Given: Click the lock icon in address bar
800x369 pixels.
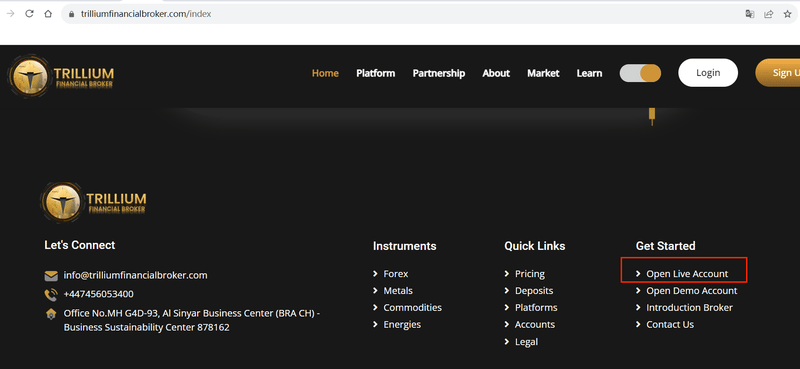Looking at the screenshot, I should (71, 14).
